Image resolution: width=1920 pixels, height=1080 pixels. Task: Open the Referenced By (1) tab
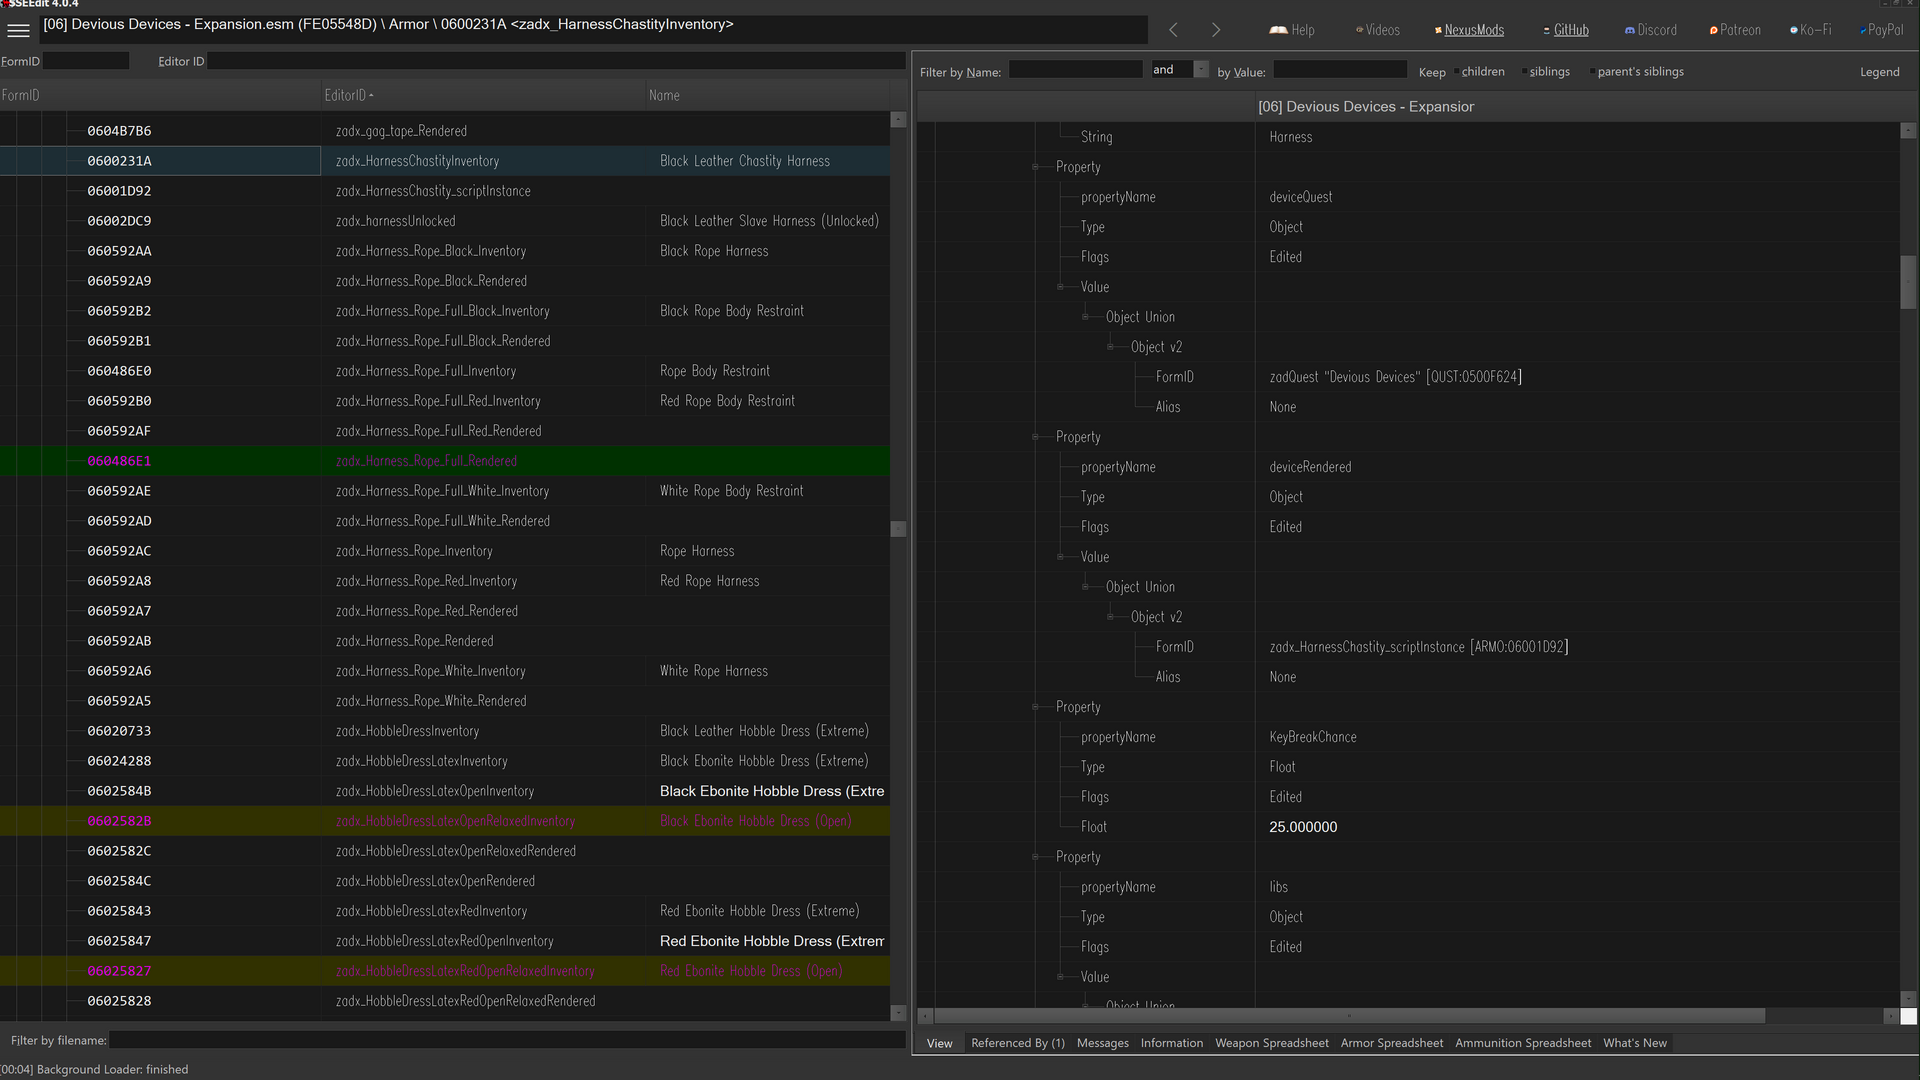1017,1043
